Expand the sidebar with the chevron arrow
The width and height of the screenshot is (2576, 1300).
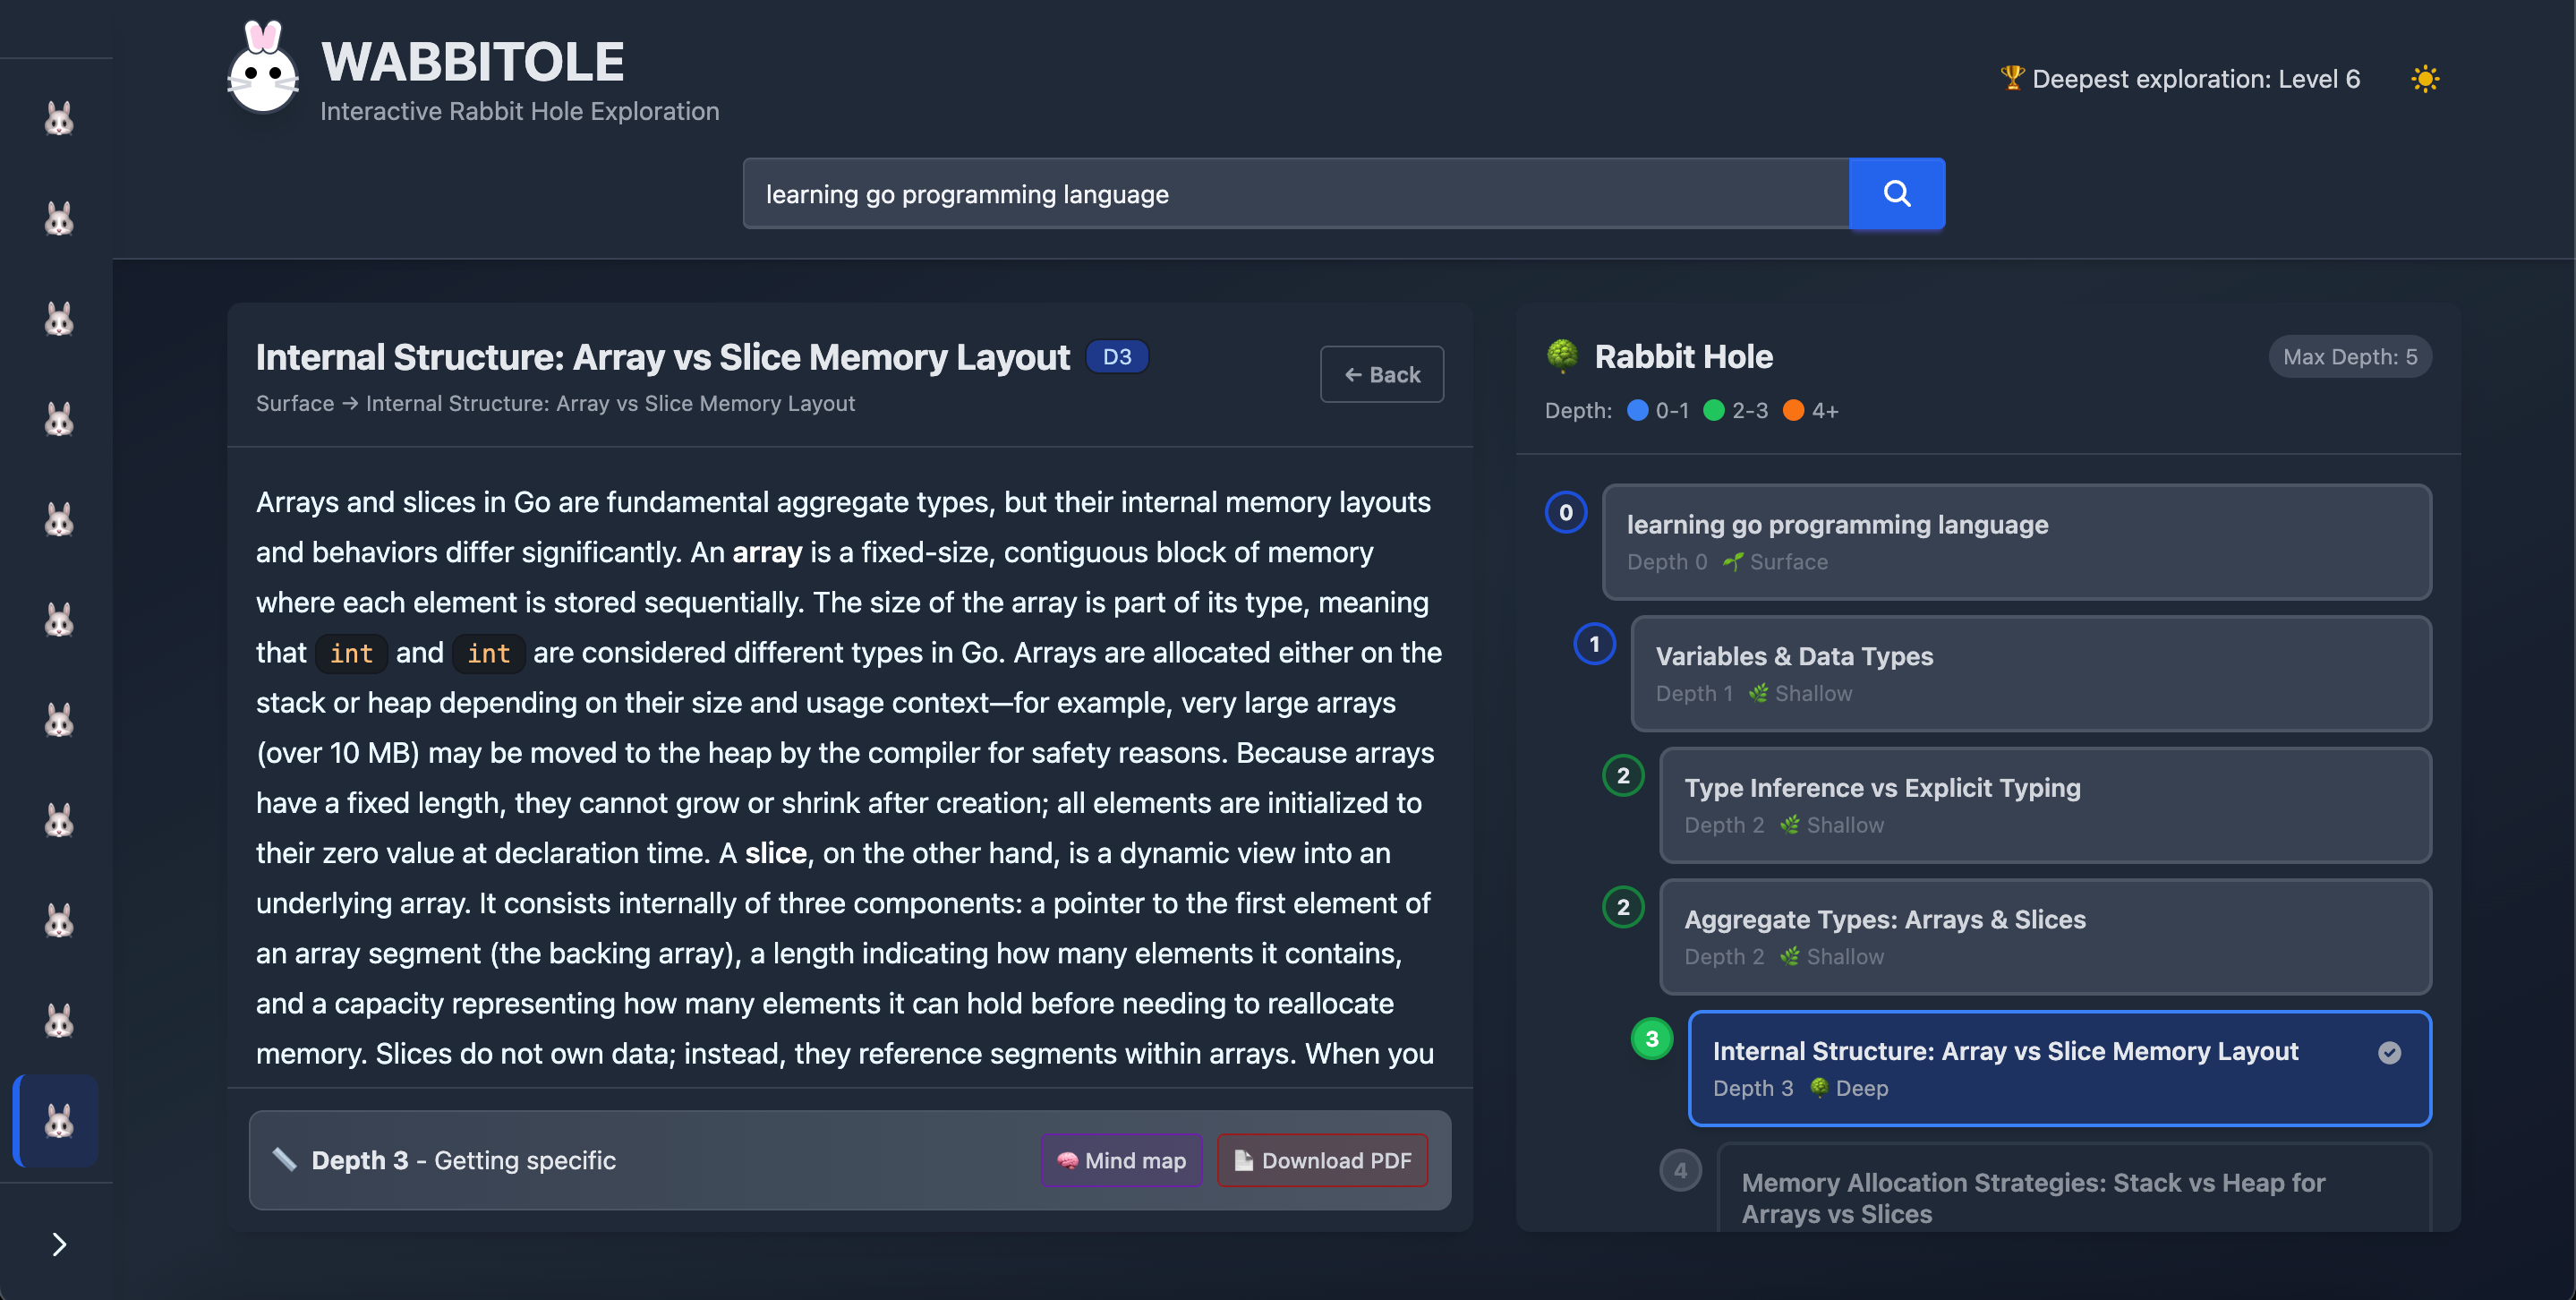point(59,1244)
